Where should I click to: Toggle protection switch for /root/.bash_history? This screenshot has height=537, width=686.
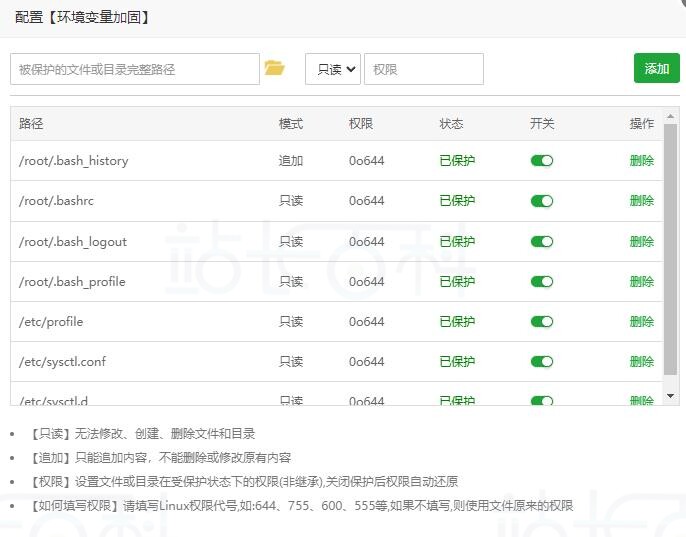[542, 161]
